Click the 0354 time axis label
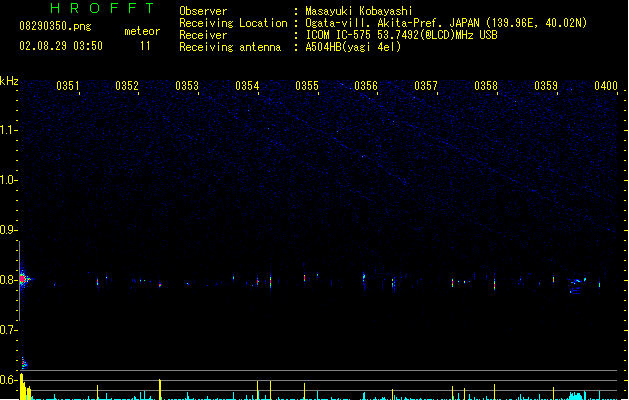This screenshot has height=400, width=629. click(x=247, y=86)
